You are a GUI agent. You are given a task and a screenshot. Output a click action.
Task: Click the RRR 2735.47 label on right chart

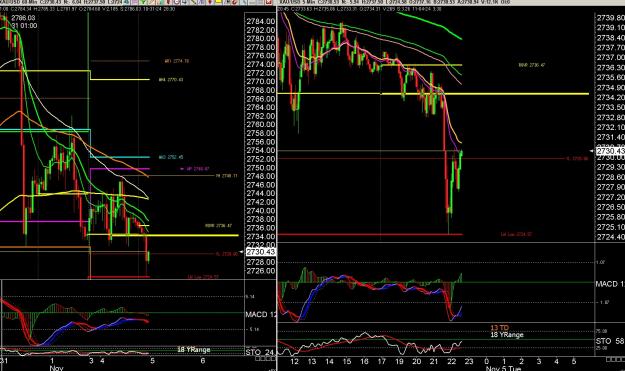[x=532, y=65]
